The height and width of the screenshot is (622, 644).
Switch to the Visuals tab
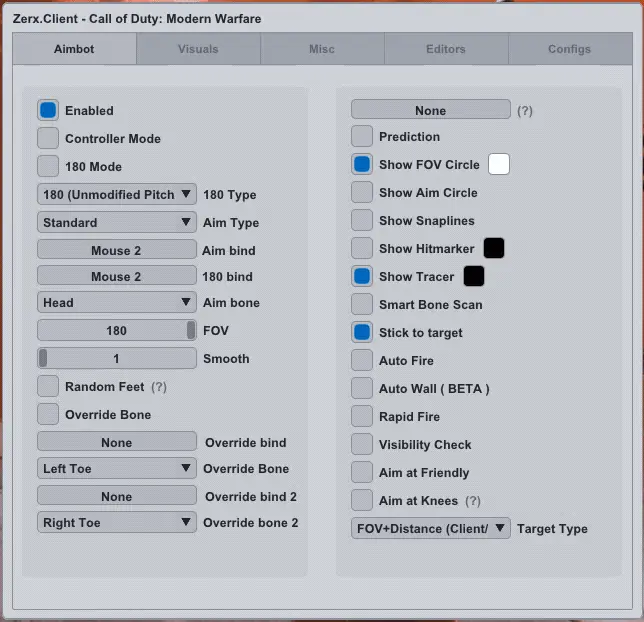pos(198,49)
